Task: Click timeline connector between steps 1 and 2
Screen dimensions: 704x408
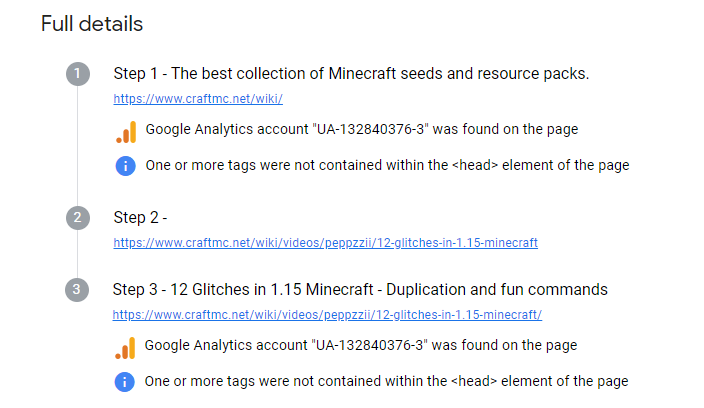Action: (x=78, y=146)
